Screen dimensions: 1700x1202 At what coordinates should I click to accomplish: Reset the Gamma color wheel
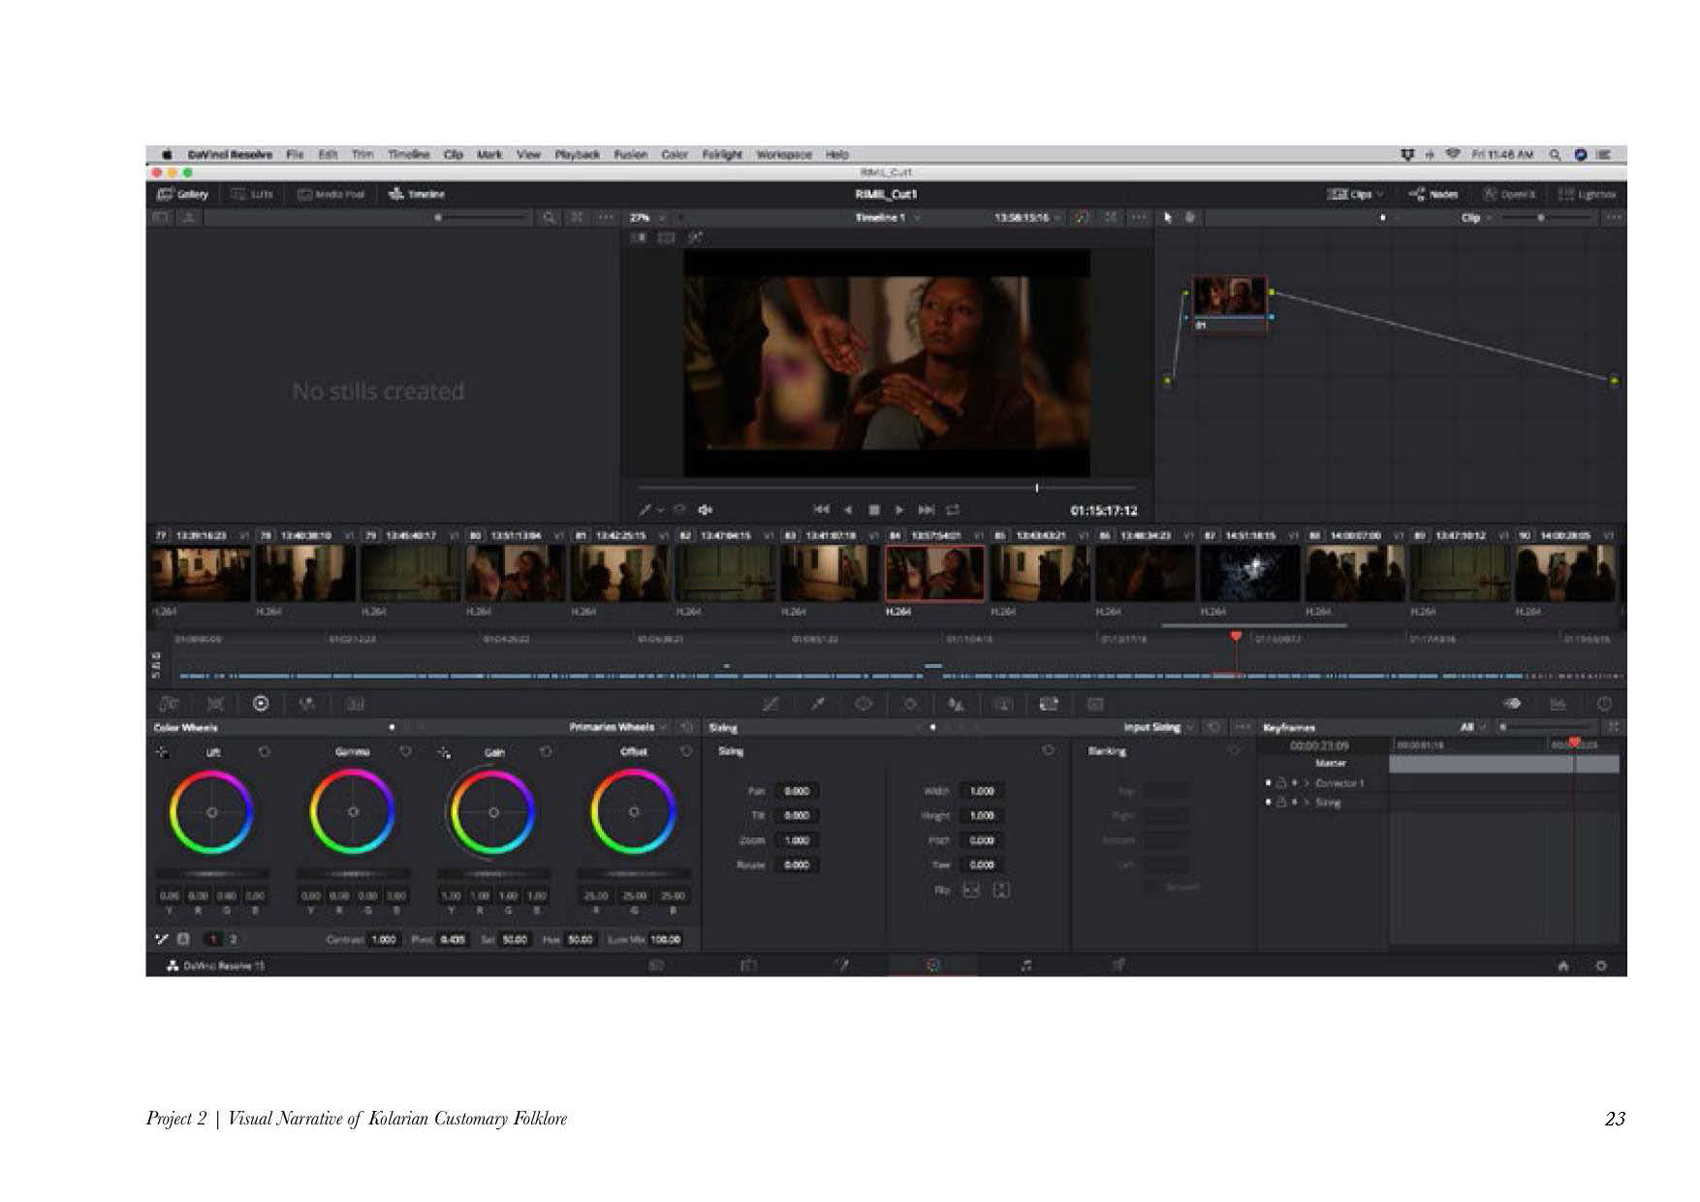click(x=405, y=751)
